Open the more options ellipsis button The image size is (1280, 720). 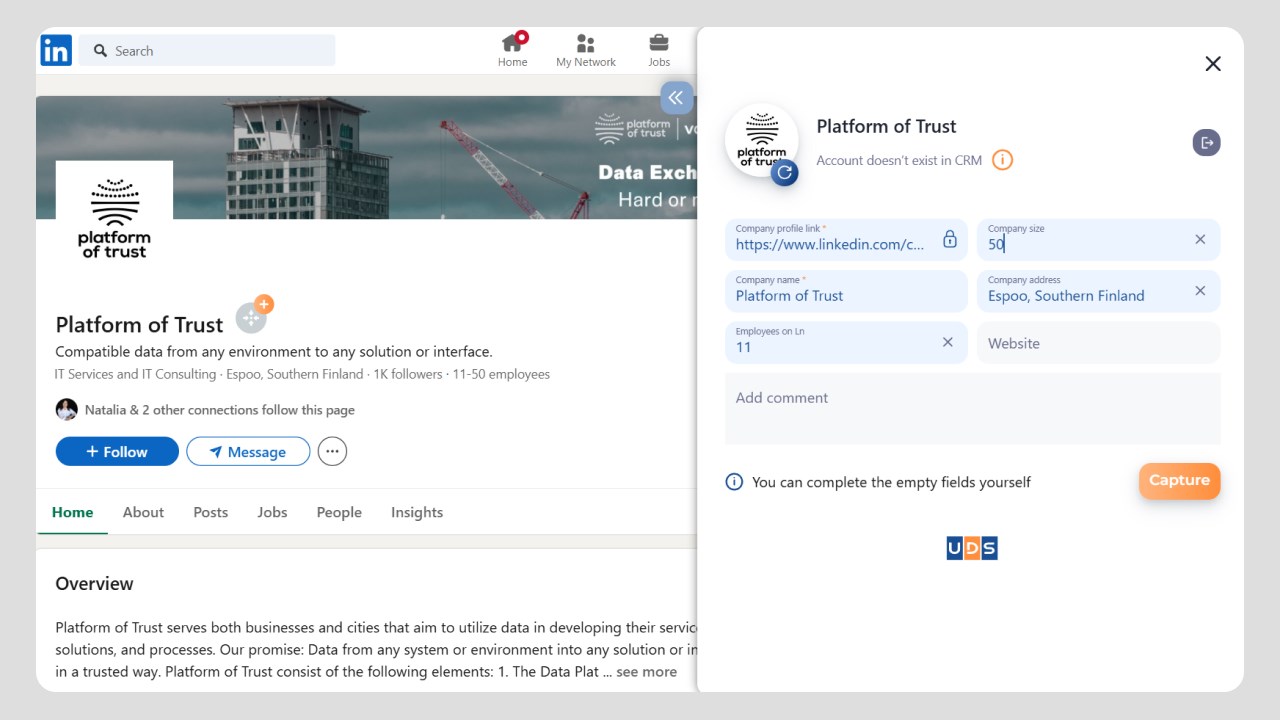point(332,452)
